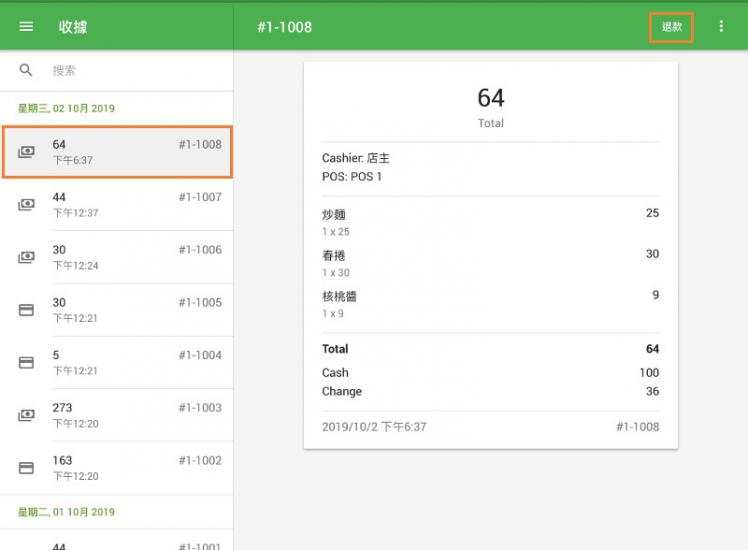Click card icon of receipt #1-1004

click(x=26, y=363)
